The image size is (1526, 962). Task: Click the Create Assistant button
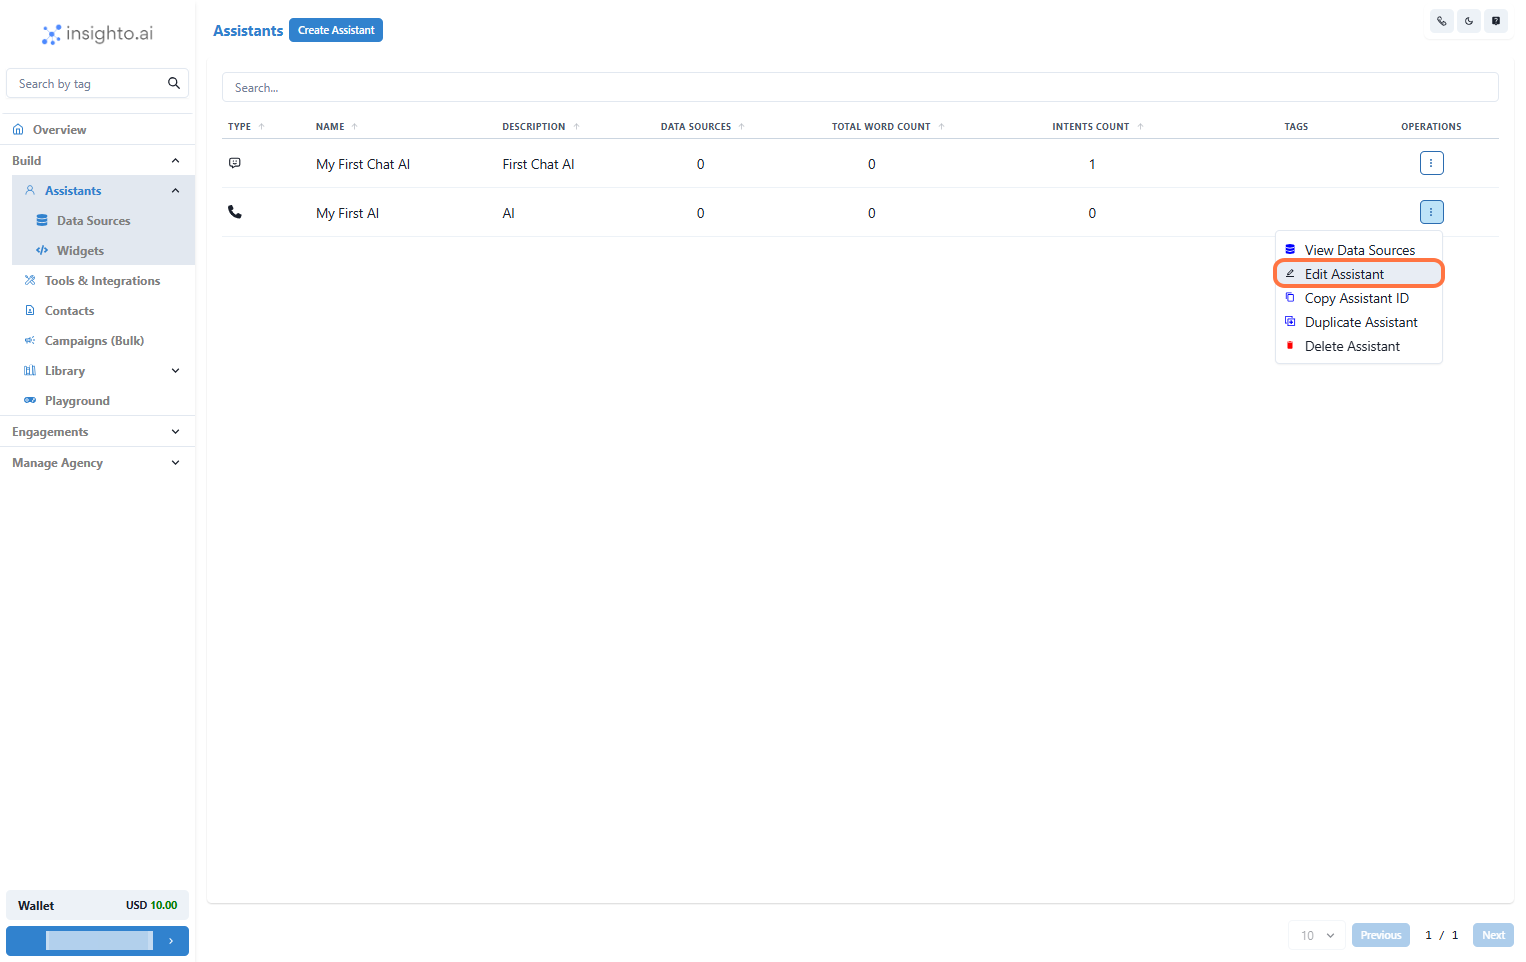(336, 30)
